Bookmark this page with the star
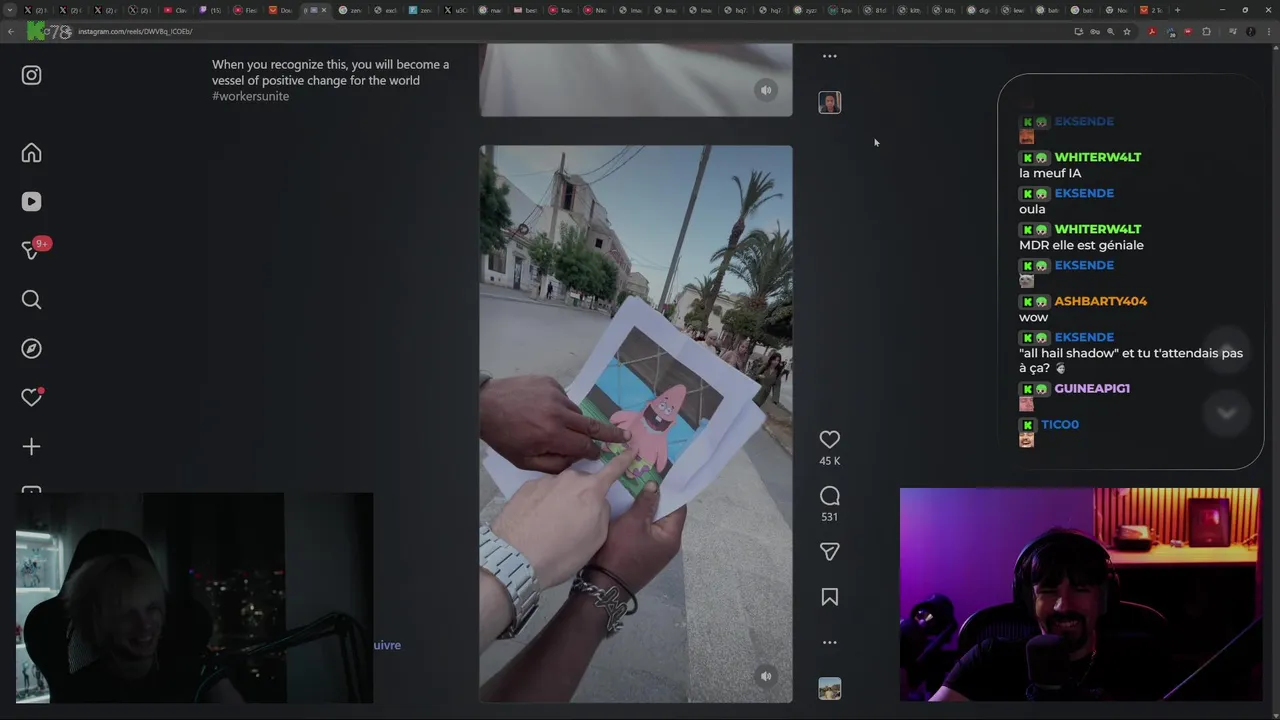This screenshot has height=720, width=1280. point(1127,31)
